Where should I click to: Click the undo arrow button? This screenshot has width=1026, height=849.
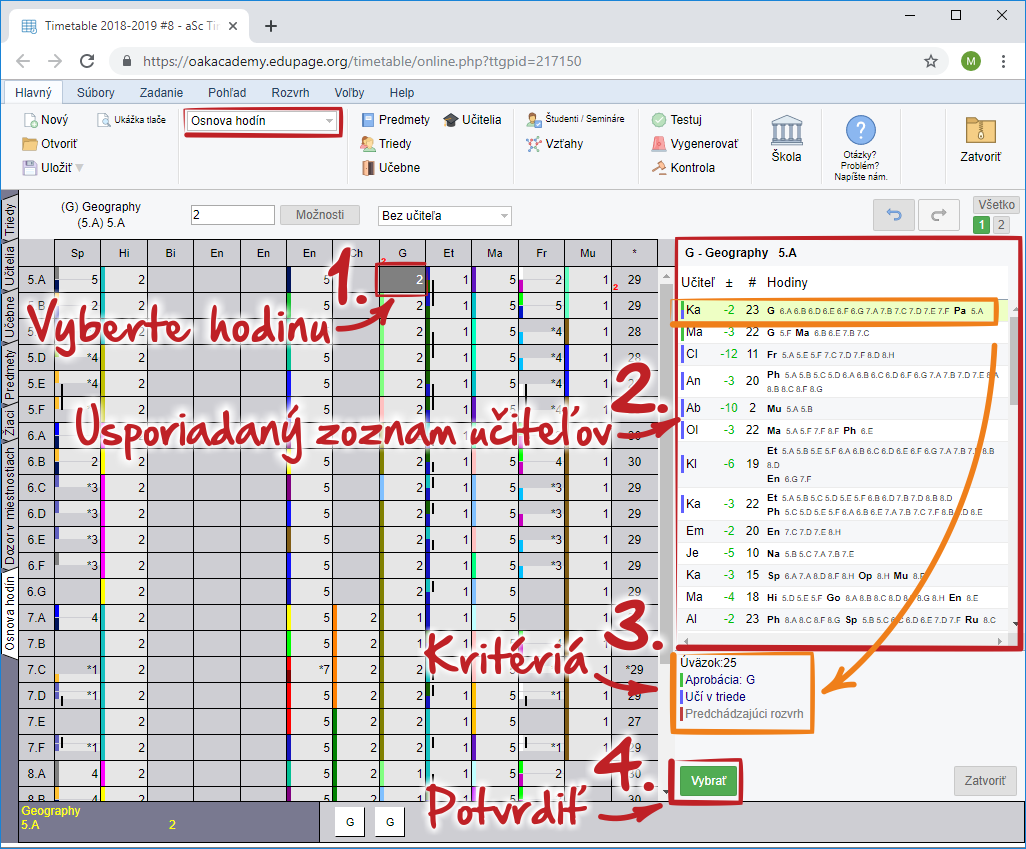pyautogui.click(x=894, y=215)
